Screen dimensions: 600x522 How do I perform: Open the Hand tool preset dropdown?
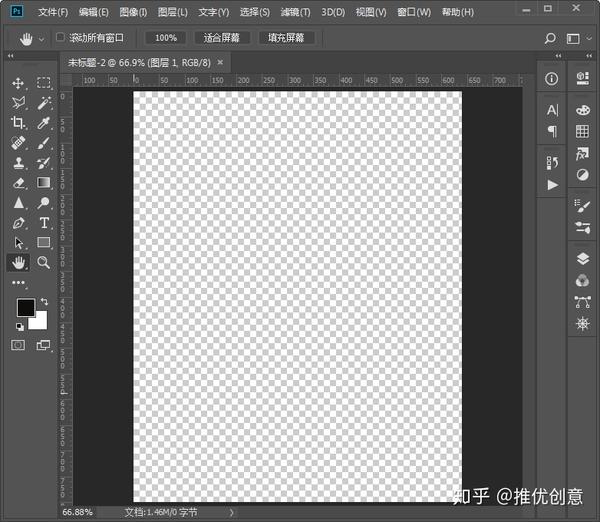click(41, 39)
